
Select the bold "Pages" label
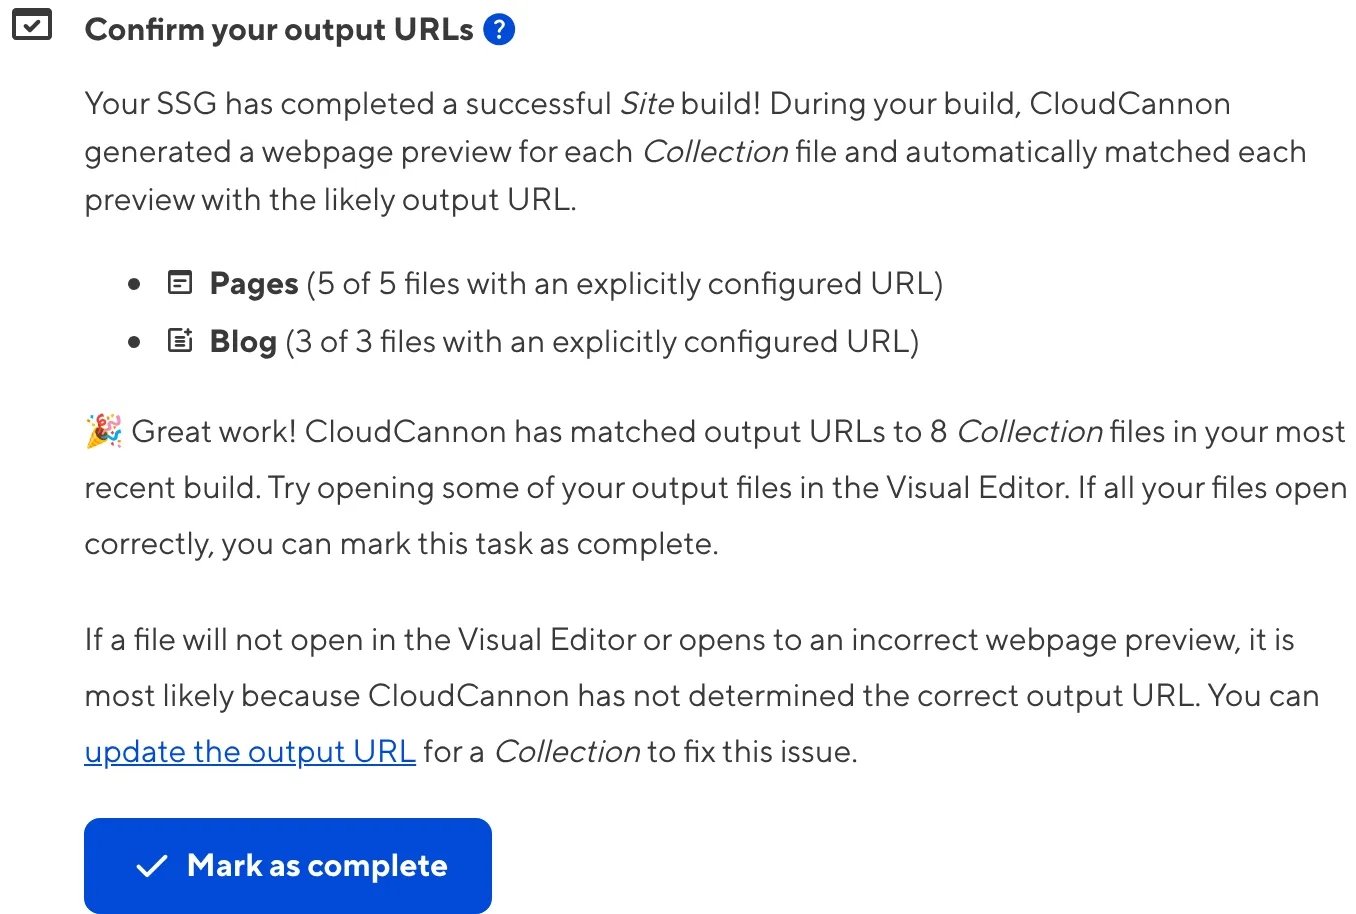(x=252, y=283)
